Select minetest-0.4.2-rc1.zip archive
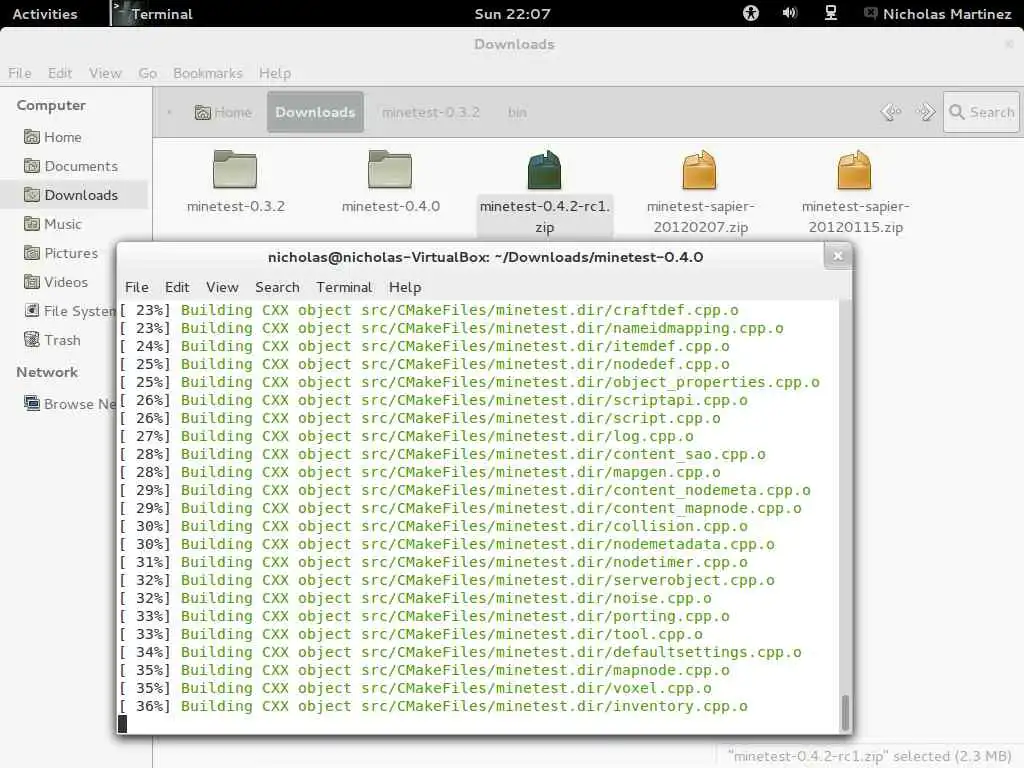 click(545, 193)
